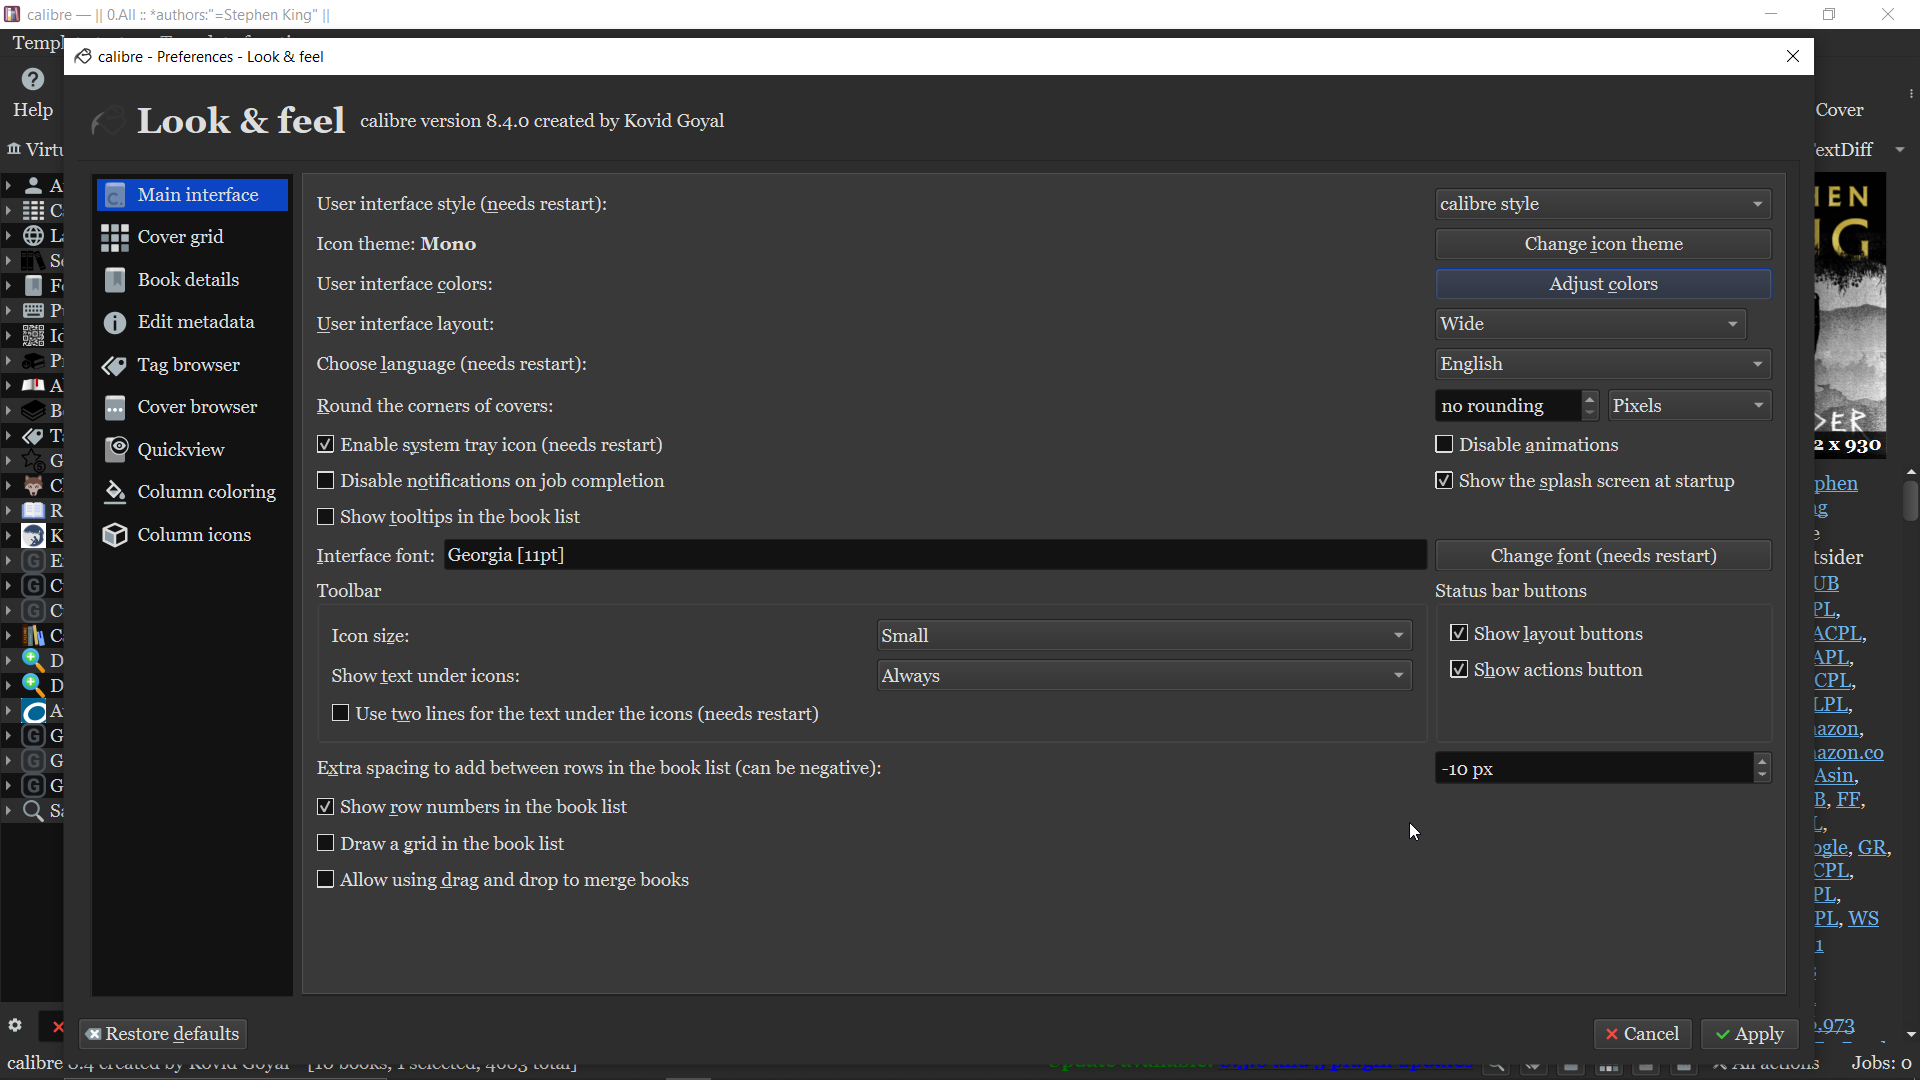Select the Cover grid section icon
Screen dimensions: 1920x1080
[115, 238]
